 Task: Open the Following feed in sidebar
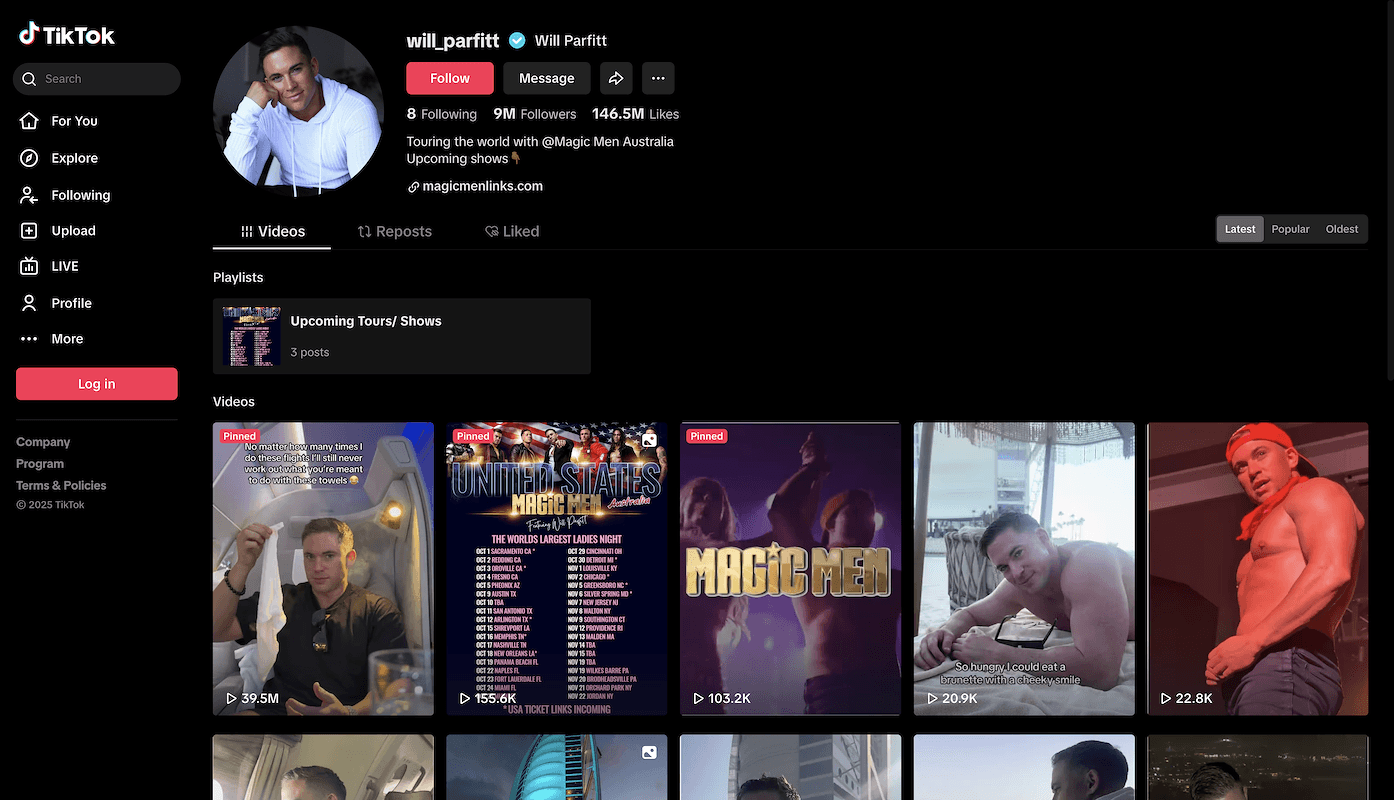80,195
